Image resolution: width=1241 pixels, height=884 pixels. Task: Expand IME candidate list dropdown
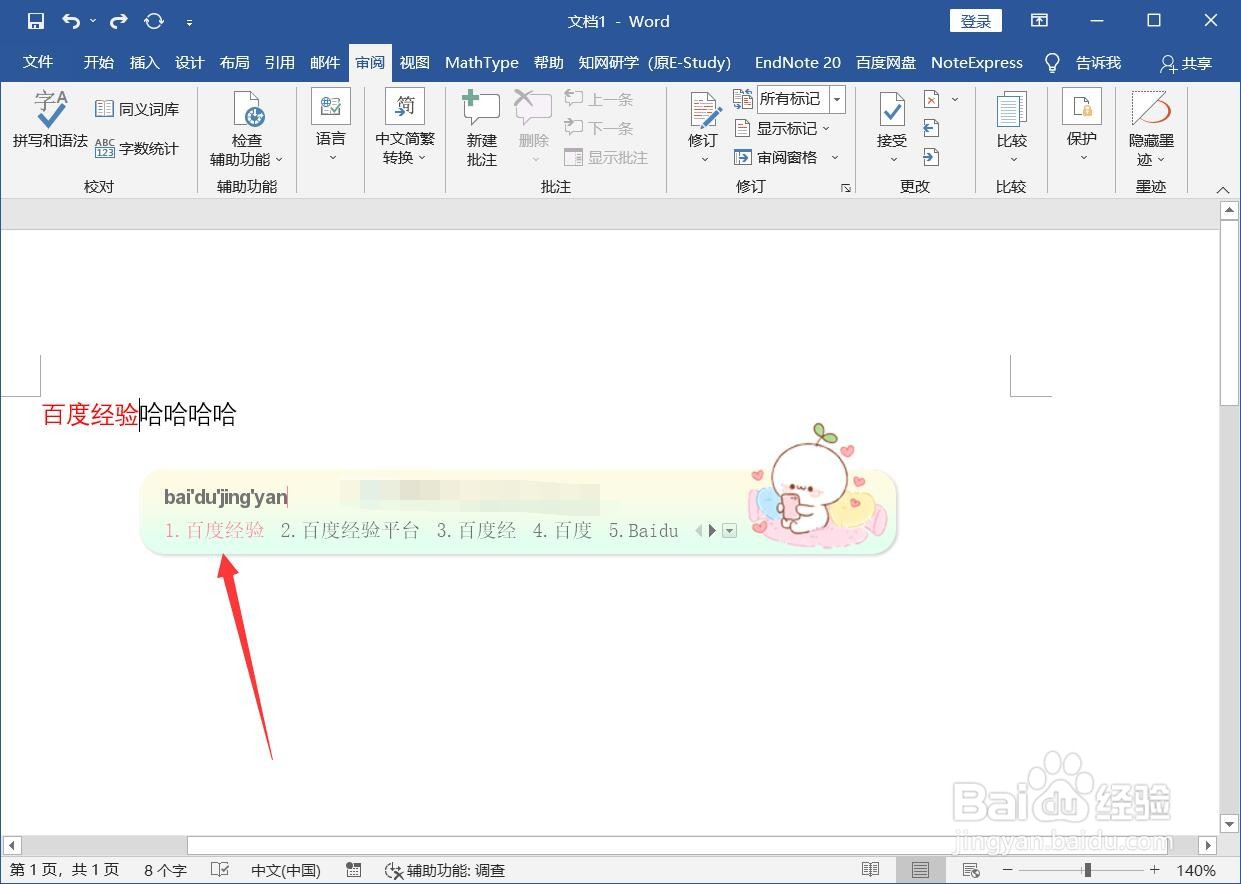pyautogui.click(x=729, y=531)
